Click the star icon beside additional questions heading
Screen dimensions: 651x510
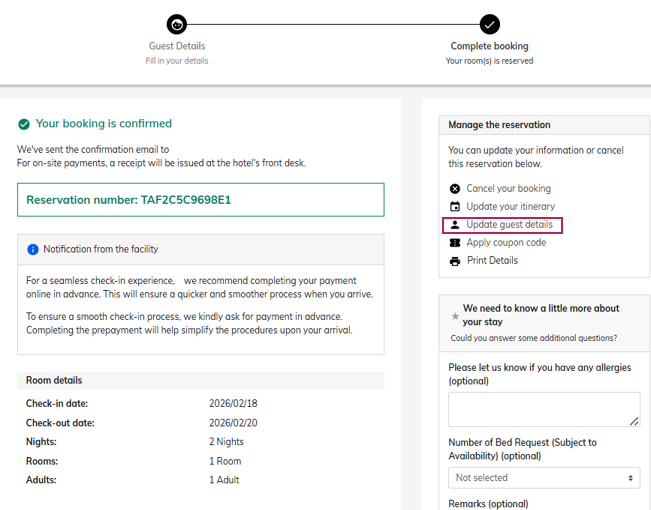[455, 316]
